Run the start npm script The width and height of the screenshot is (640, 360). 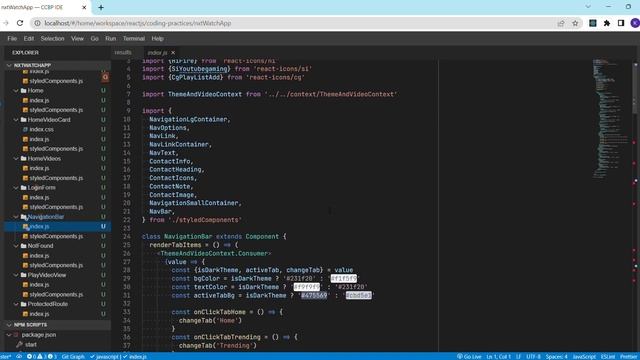click(x=31, y=344)
